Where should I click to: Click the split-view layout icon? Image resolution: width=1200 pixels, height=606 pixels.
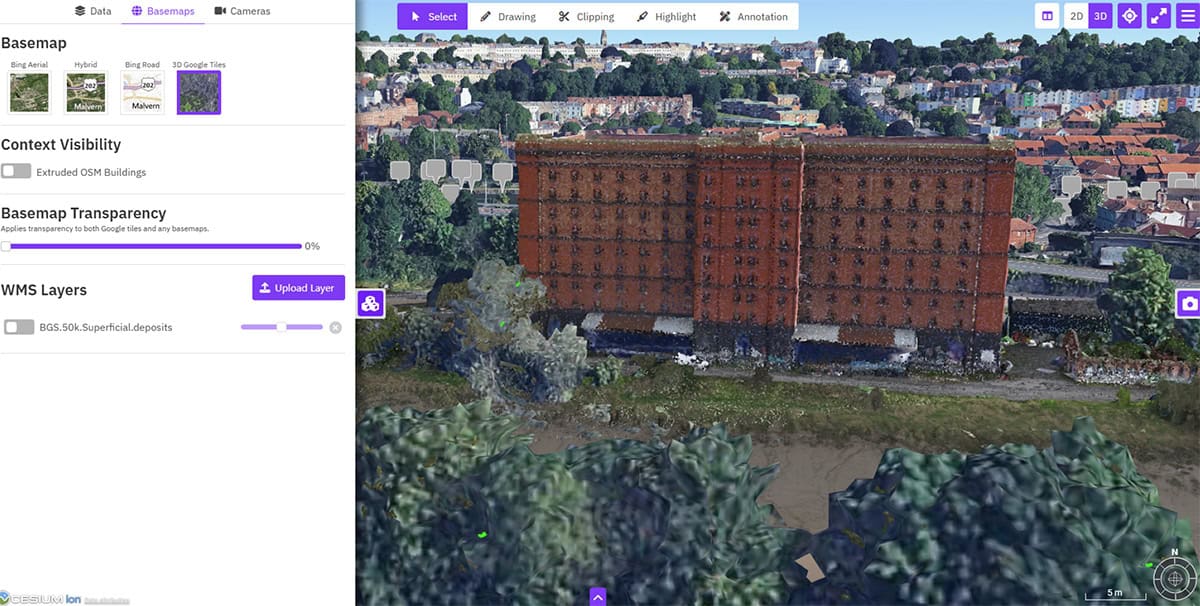pyautogui.click(x=1047, y=16)
